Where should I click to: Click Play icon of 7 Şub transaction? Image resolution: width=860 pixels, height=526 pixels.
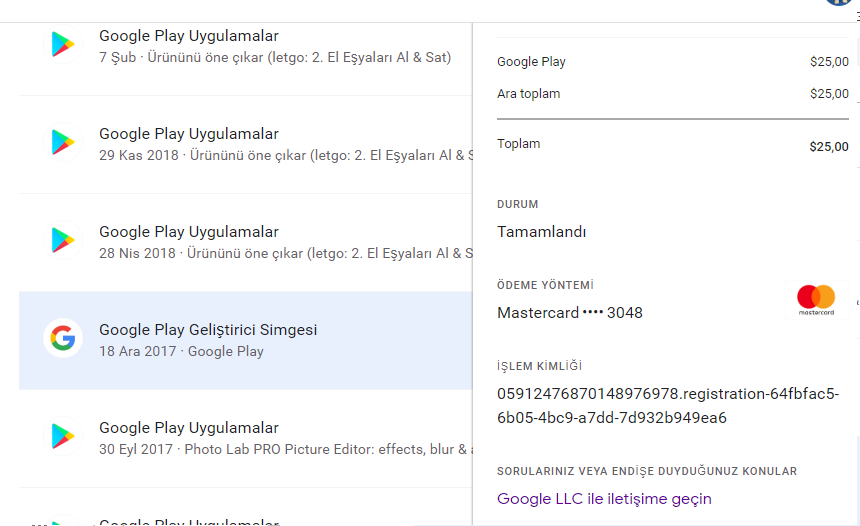(x=63, y=44)
